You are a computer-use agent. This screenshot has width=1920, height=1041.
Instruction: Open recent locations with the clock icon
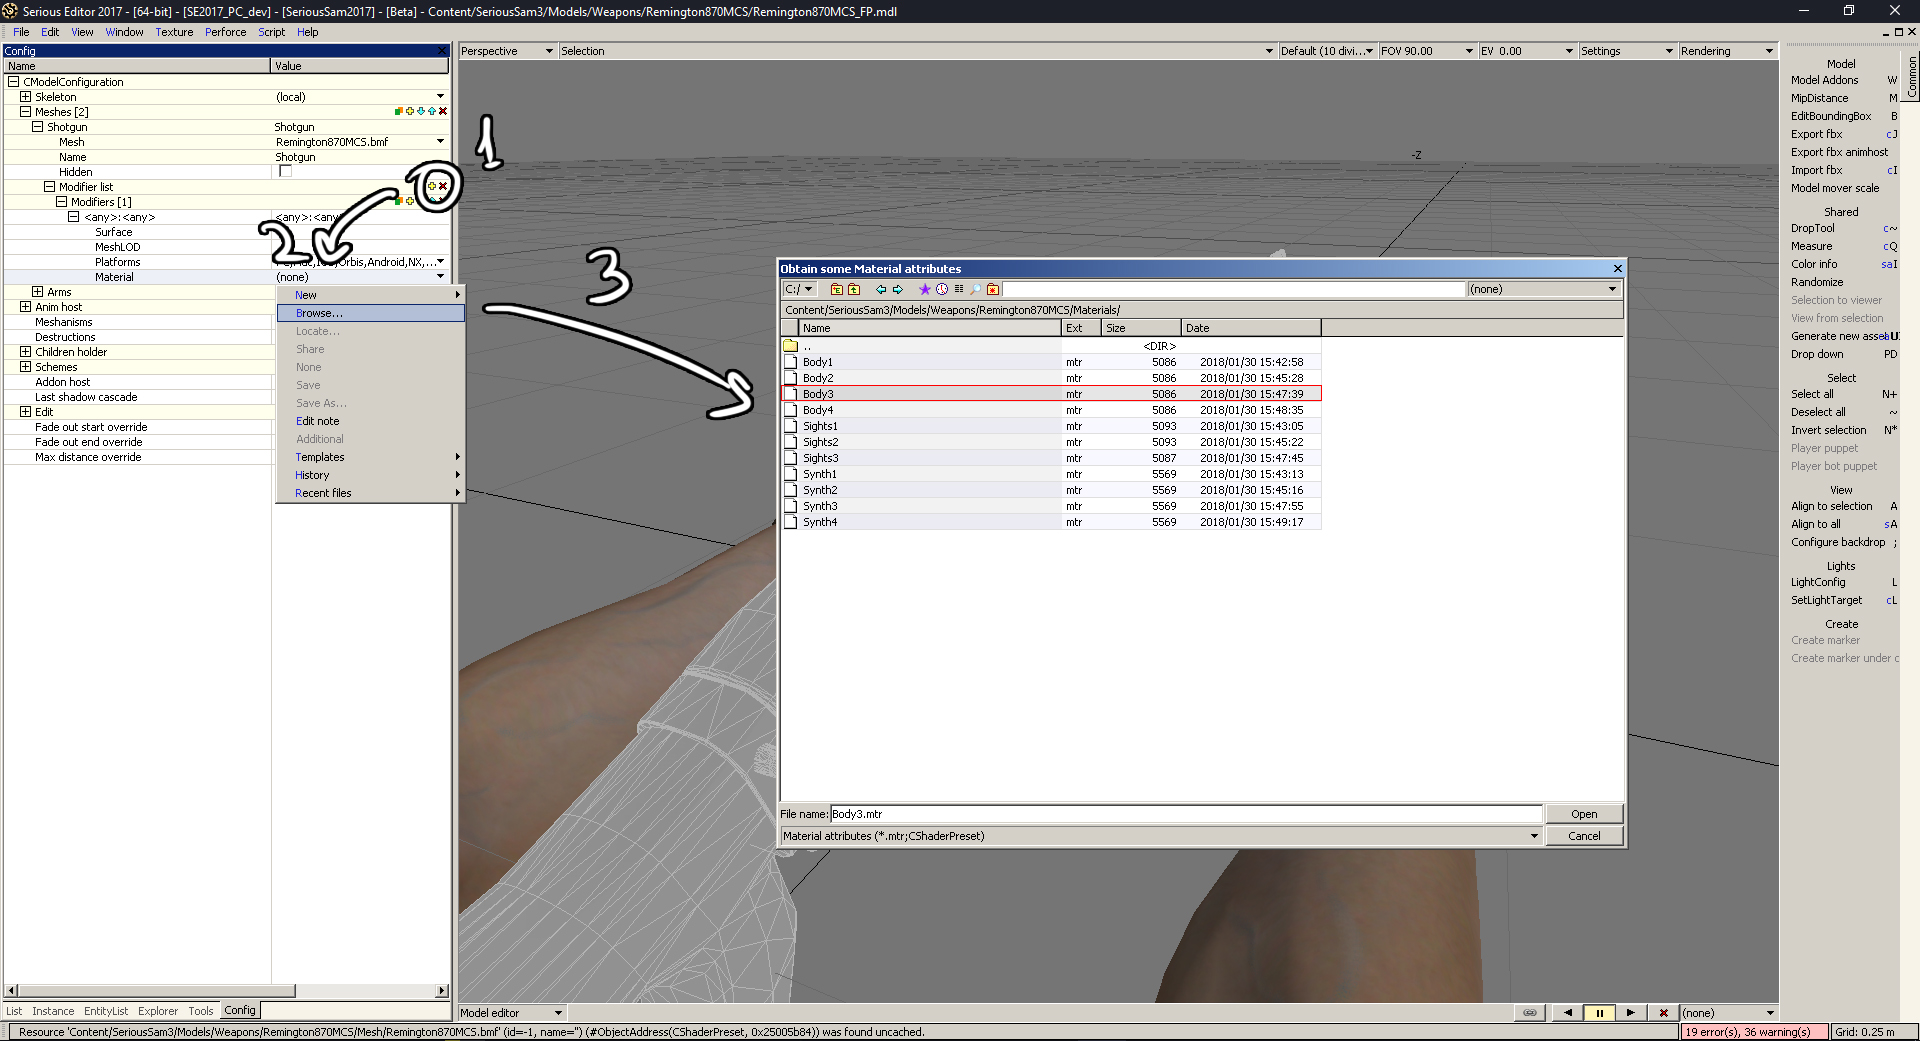coord(942,289)
